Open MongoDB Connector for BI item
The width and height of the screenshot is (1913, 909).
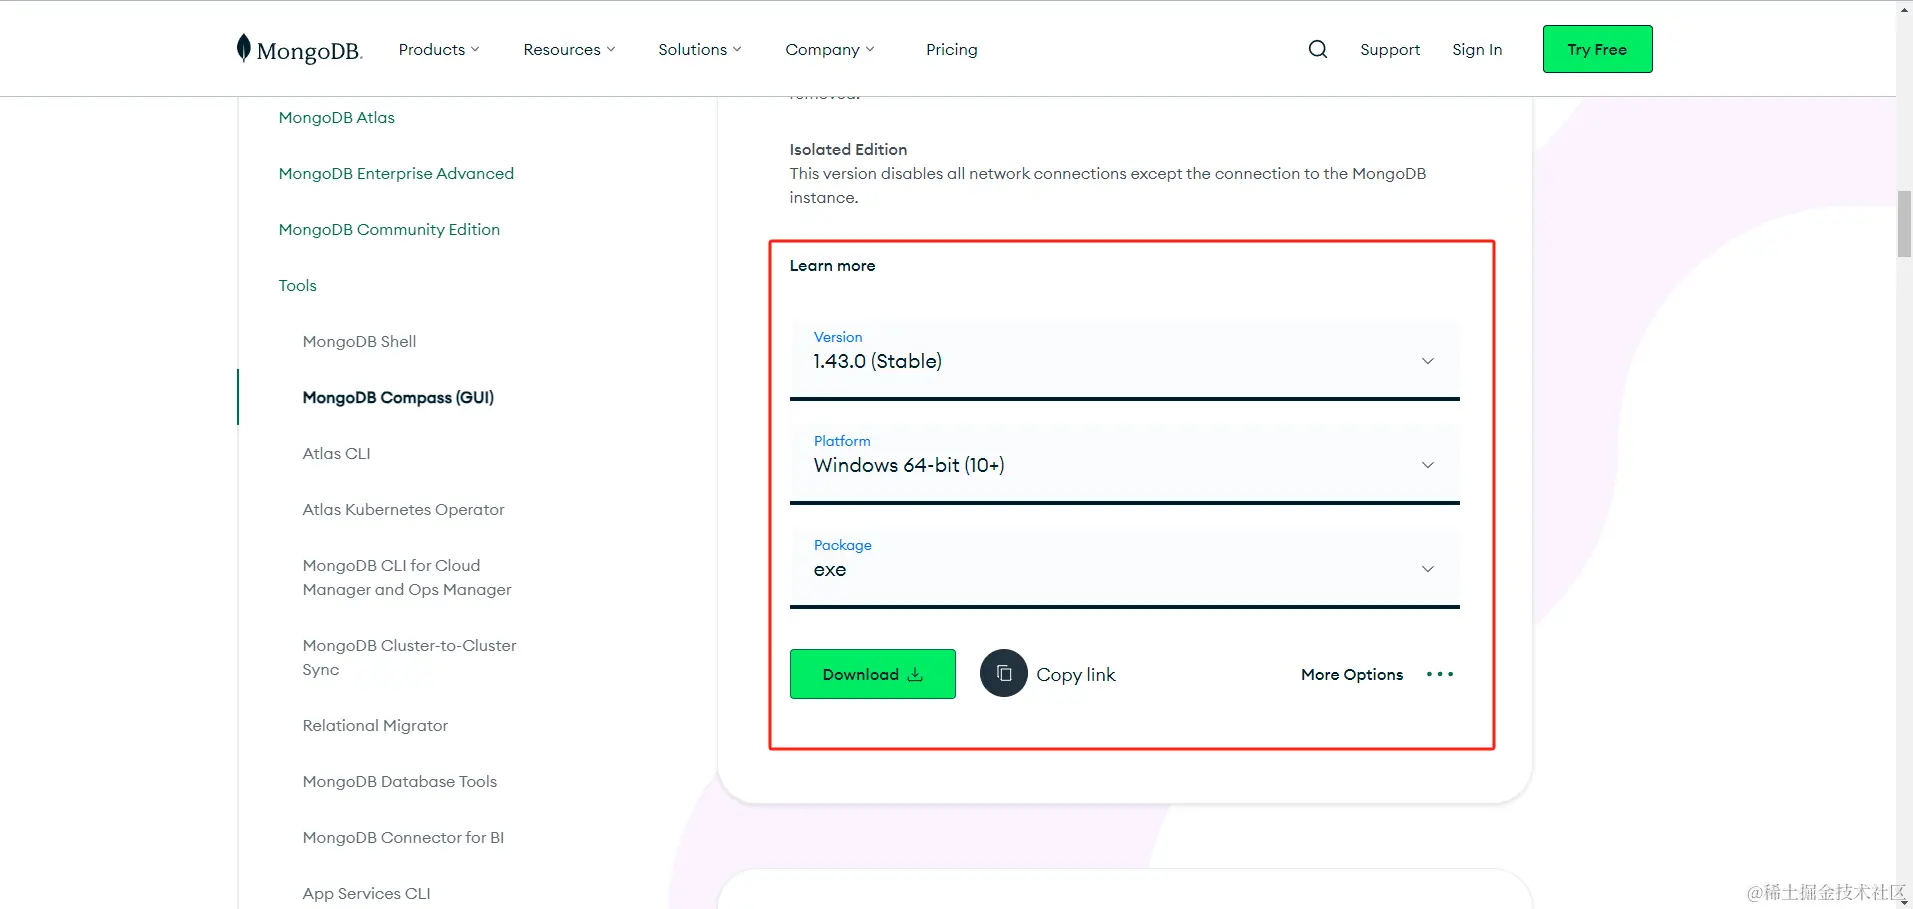pos(403,837)
